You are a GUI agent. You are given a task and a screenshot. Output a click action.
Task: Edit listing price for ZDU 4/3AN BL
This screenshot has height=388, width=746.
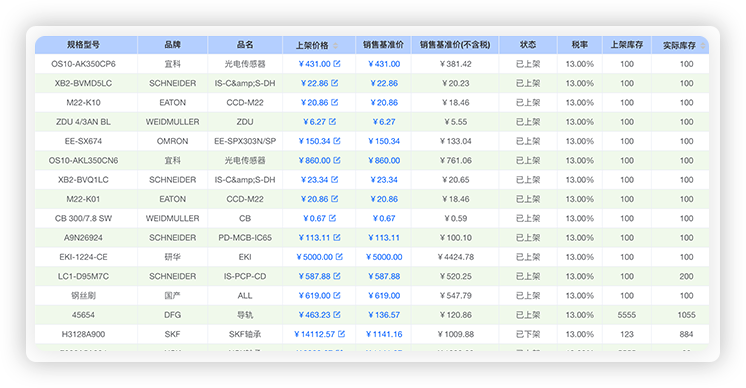pyautogui.click(x=332, y=121)
